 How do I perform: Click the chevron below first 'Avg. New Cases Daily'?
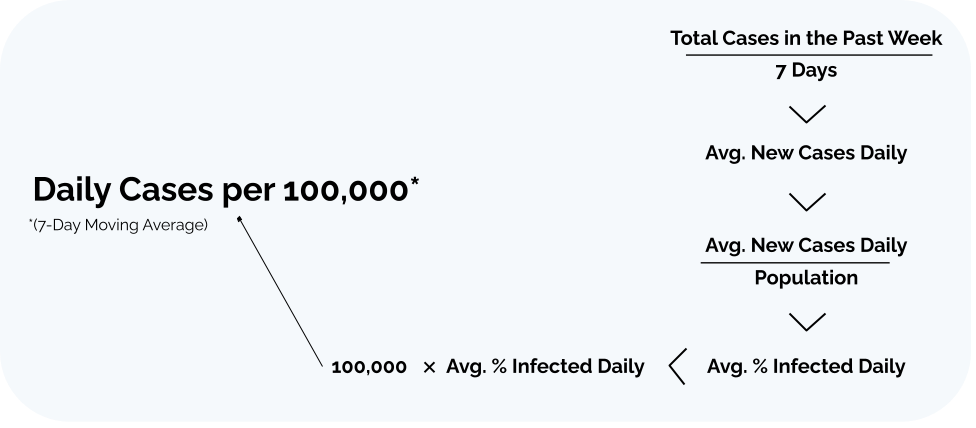(807, 202)
